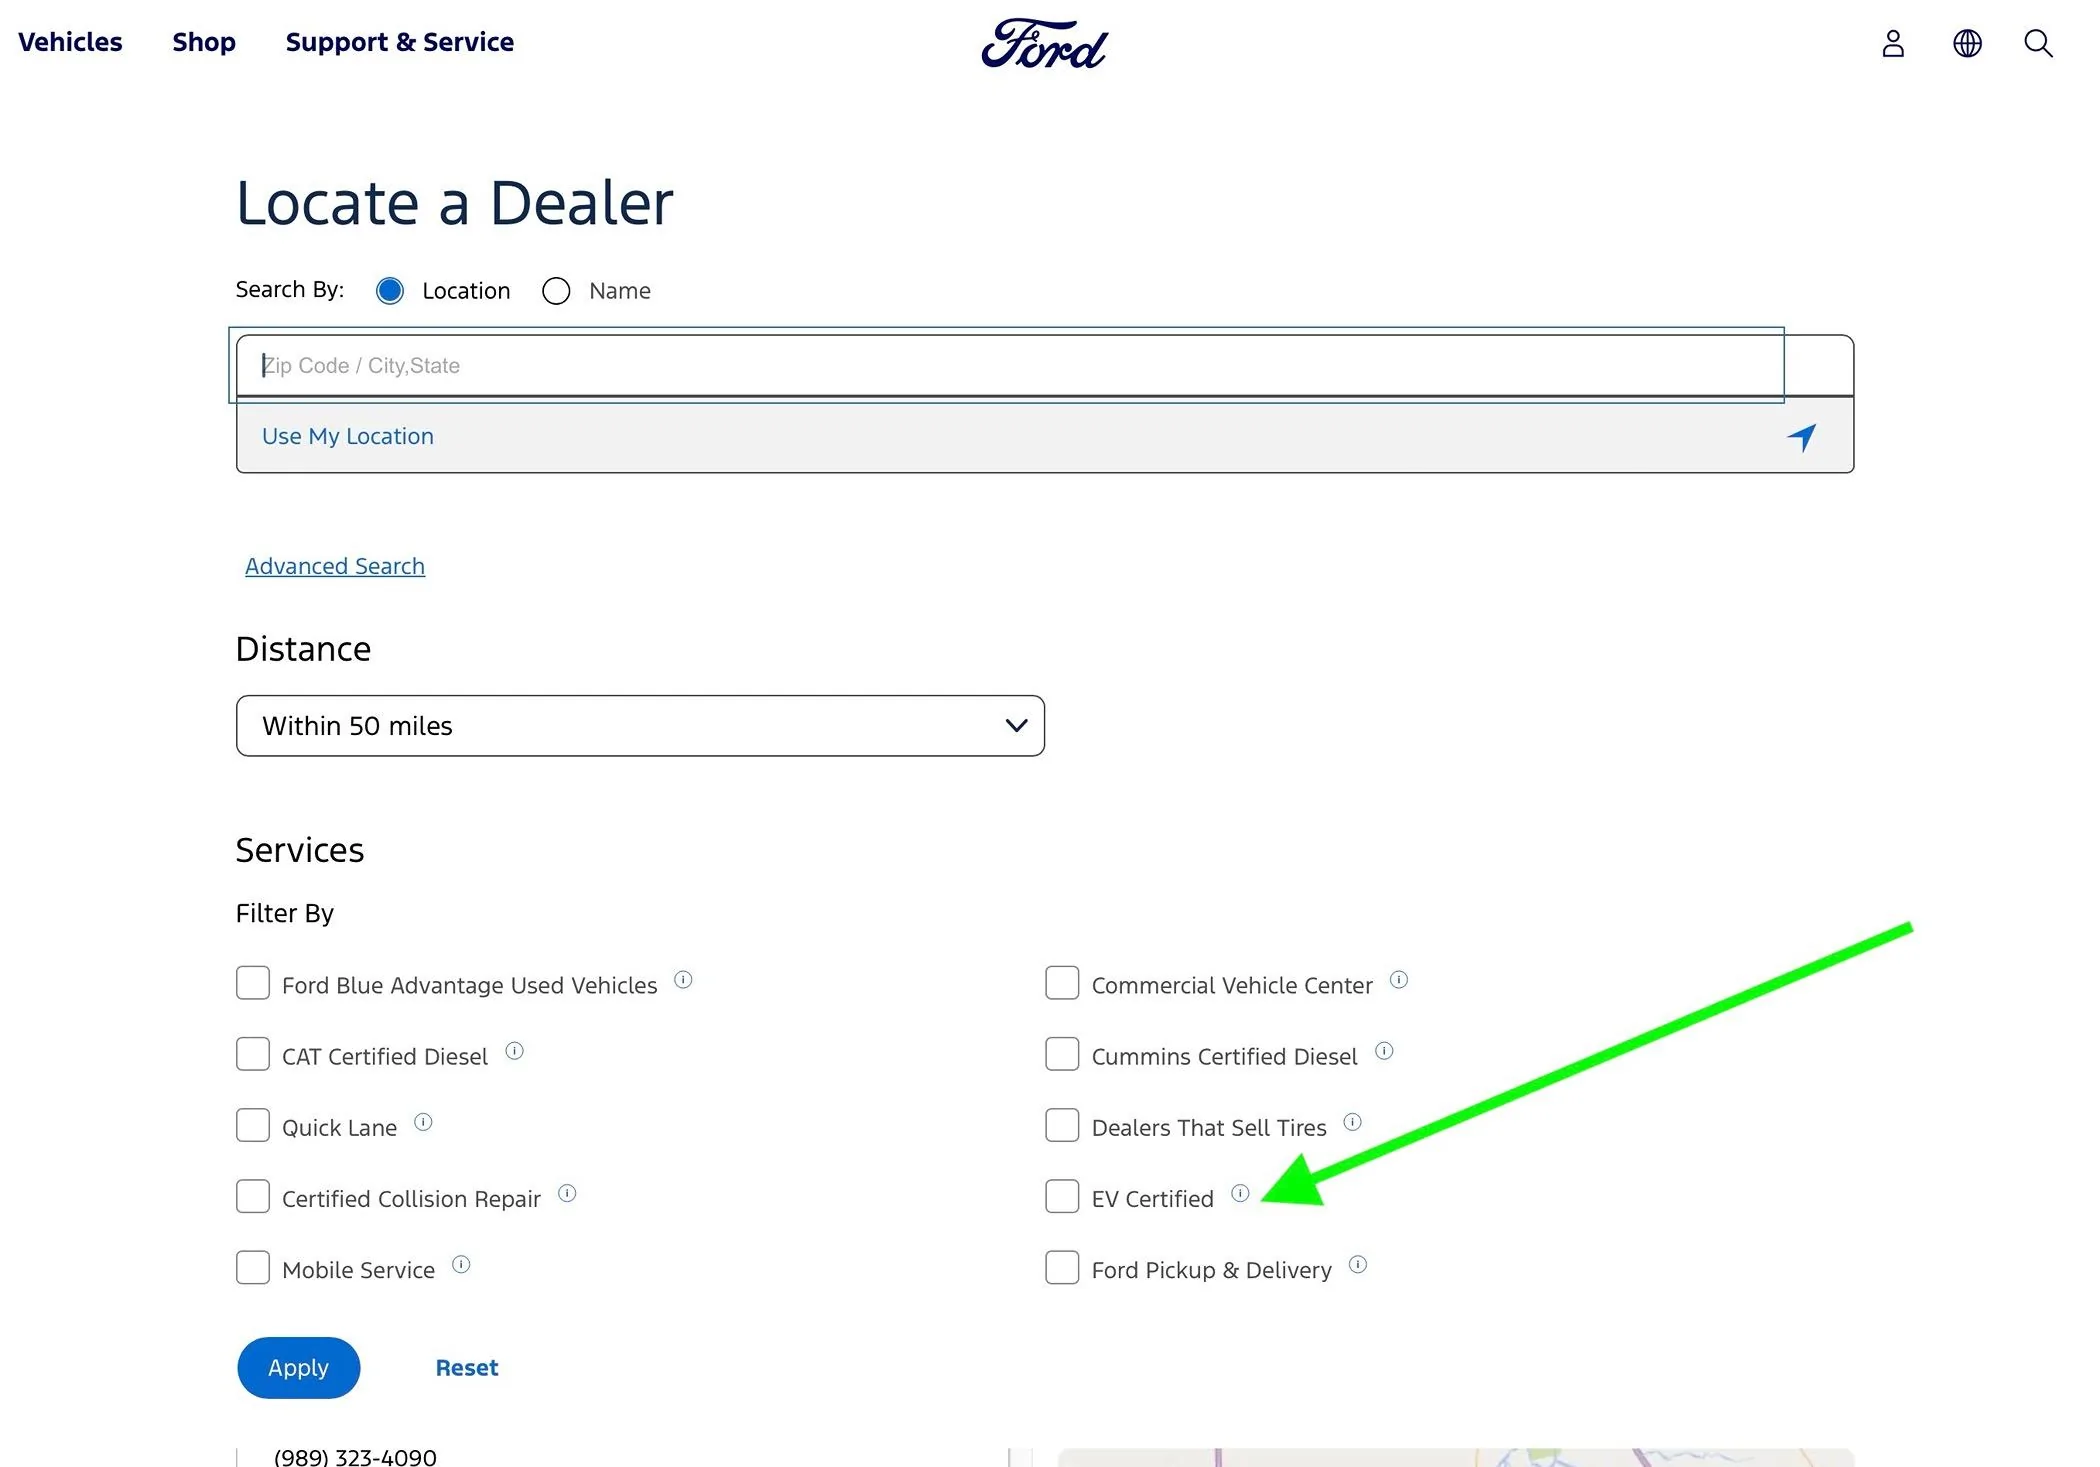
Task: Tick Certified Collision Repair checkbox
Action: [x=253, y=1196]
